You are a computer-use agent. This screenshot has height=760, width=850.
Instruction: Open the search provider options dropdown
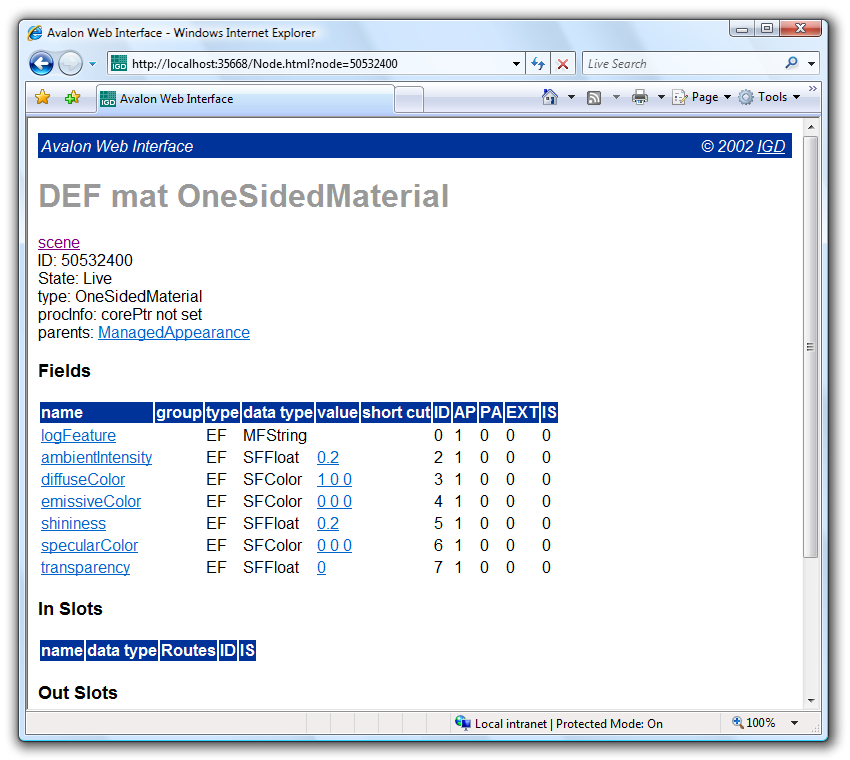click(811, 64)
